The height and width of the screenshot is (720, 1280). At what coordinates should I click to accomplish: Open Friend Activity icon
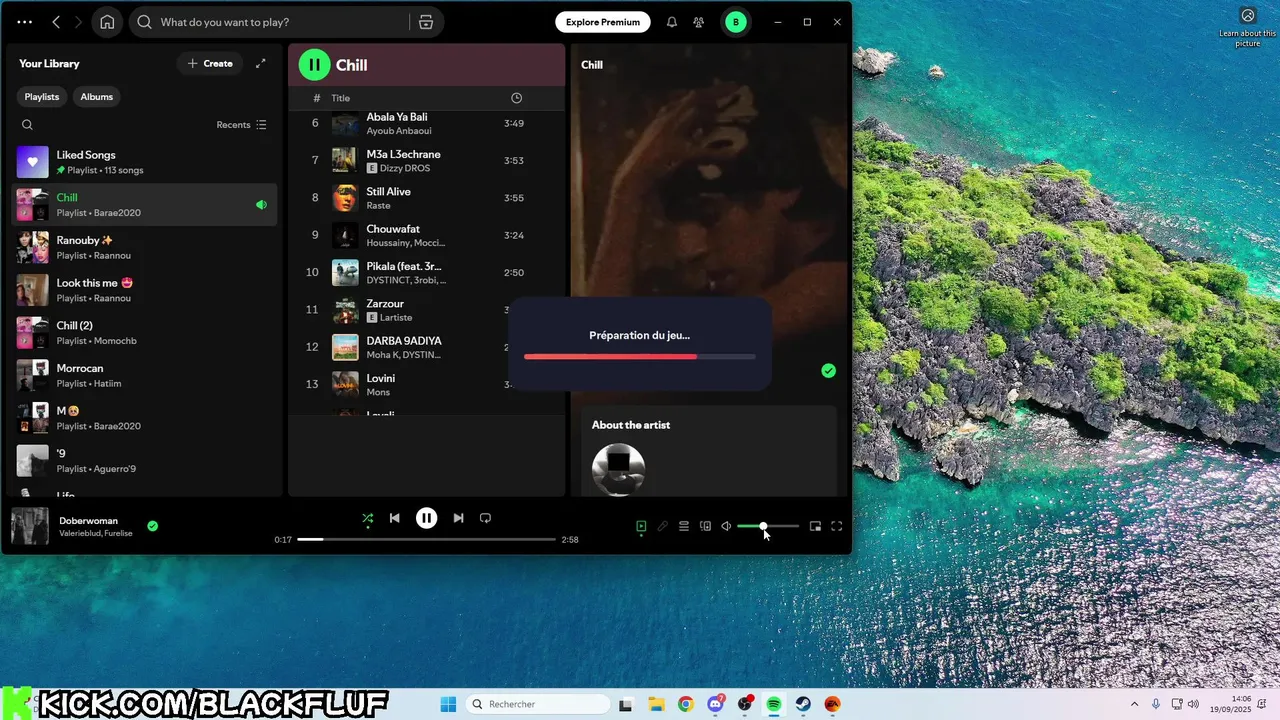(x=699, y=22)
